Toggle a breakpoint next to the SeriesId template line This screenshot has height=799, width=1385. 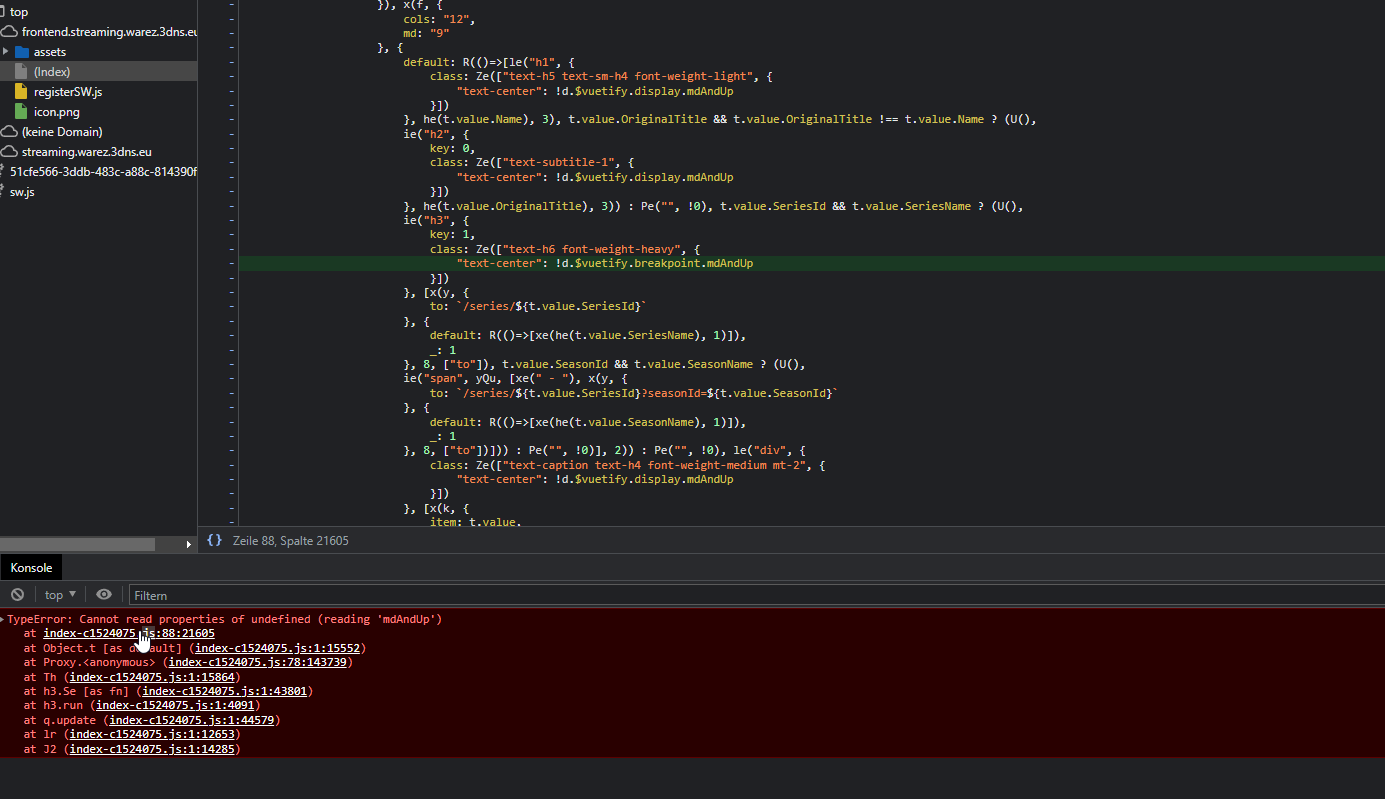[231, 306]
